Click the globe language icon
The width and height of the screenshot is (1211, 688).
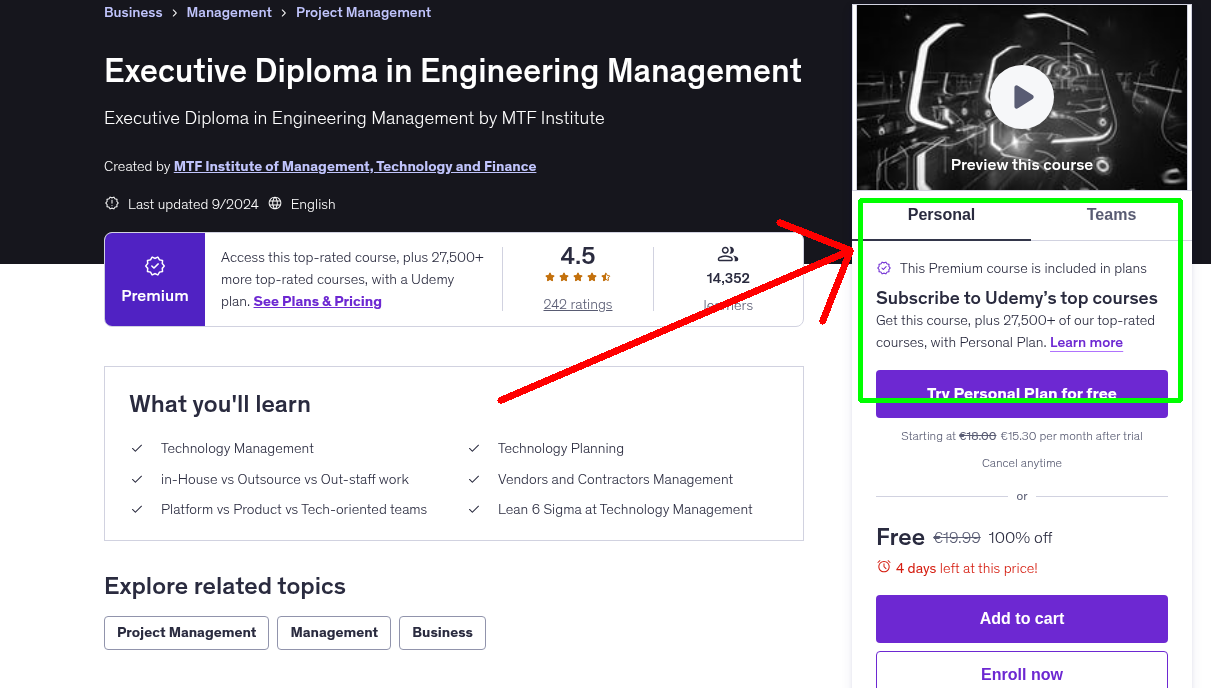point(275,203)
